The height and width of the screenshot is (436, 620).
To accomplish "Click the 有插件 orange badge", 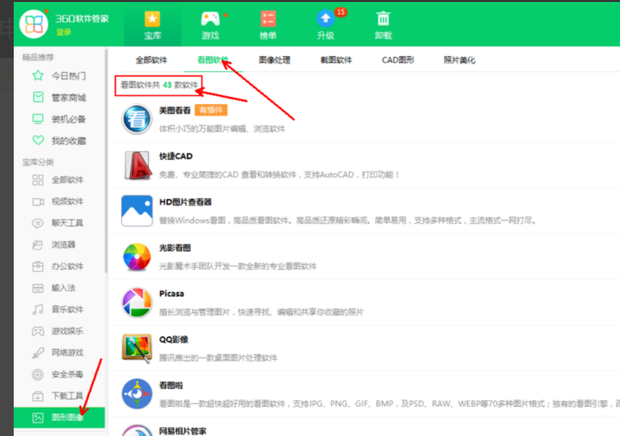I will coord(211,110).
